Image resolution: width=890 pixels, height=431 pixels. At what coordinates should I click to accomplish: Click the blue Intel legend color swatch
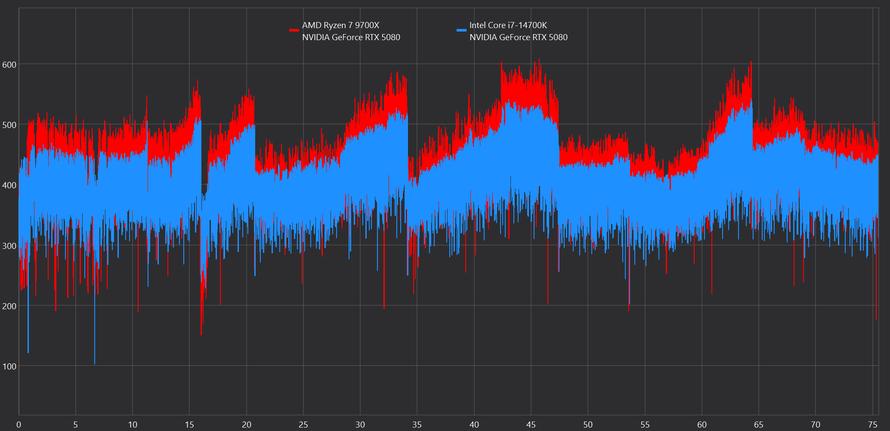(x=461, y=31)
